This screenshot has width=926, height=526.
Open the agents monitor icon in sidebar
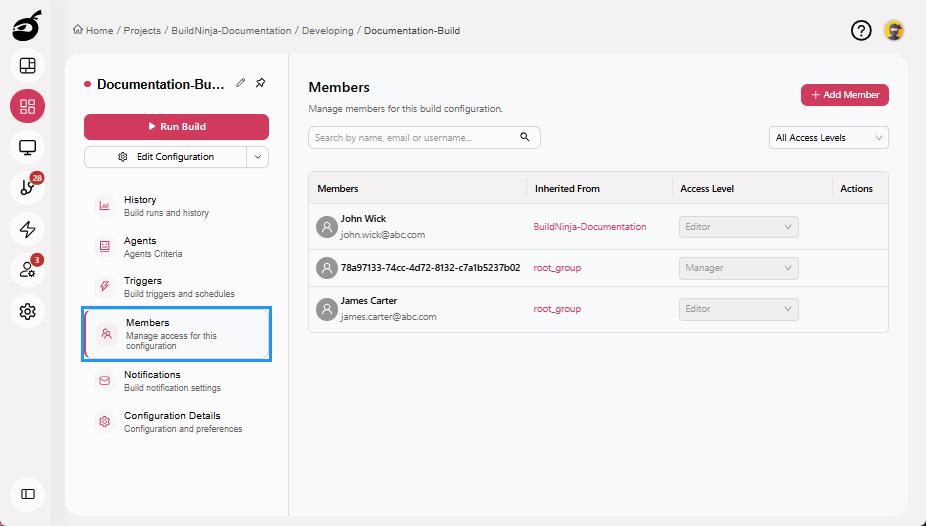tap(28, 147)
